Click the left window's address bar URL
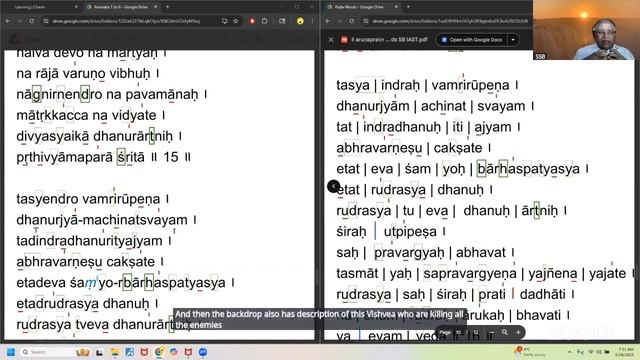Viewport: 640px width, 360px height. click(x=126, y=21)
